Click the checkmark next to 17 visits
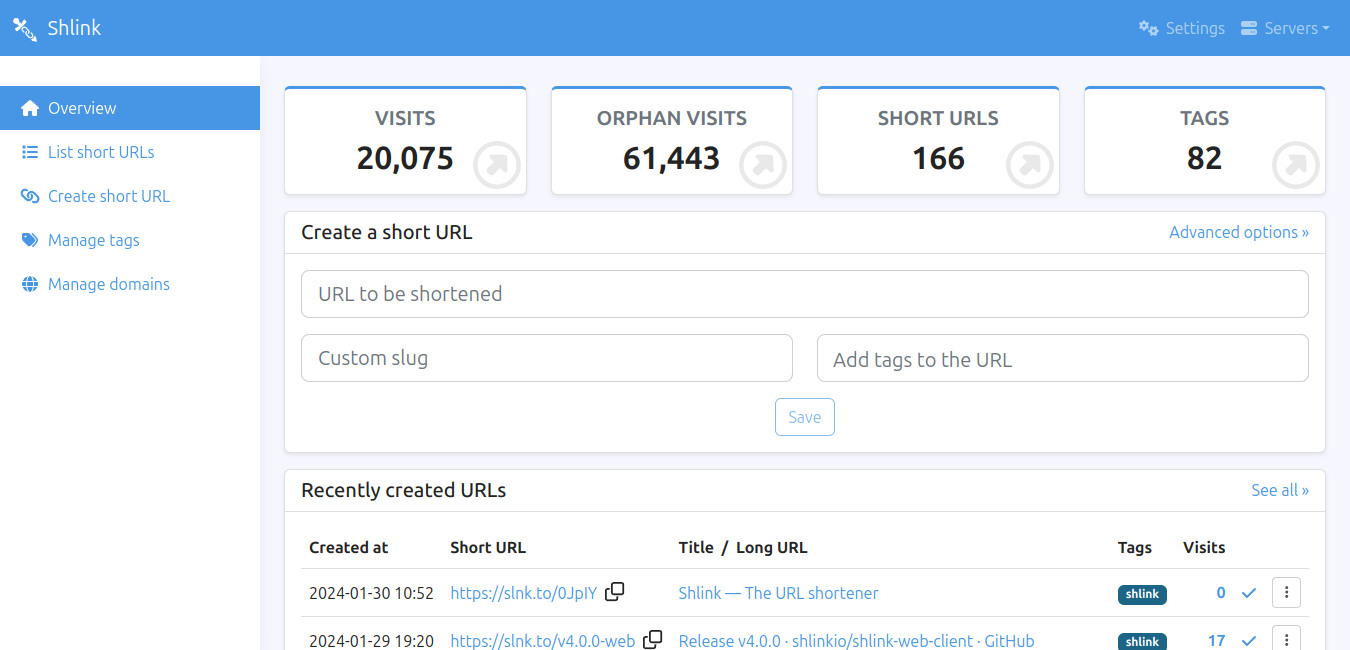1350x650 pixels. click(1248, 640)
